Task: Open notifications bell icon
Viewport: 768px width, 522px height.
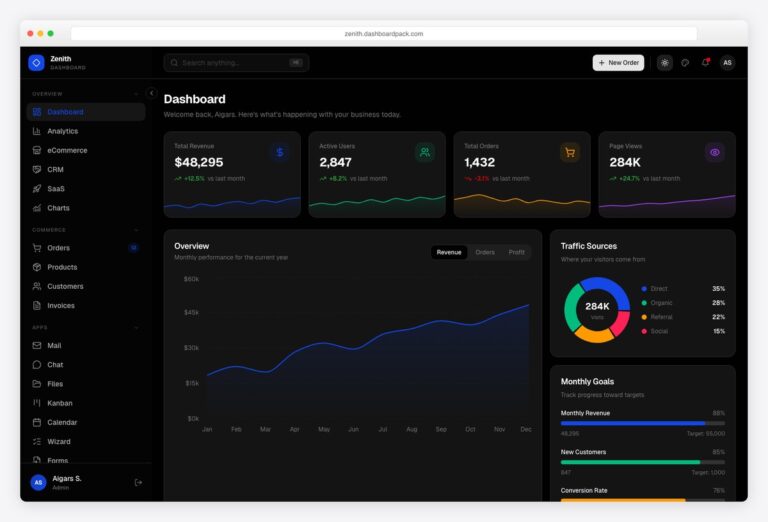Action: click(x=706, y=62)
